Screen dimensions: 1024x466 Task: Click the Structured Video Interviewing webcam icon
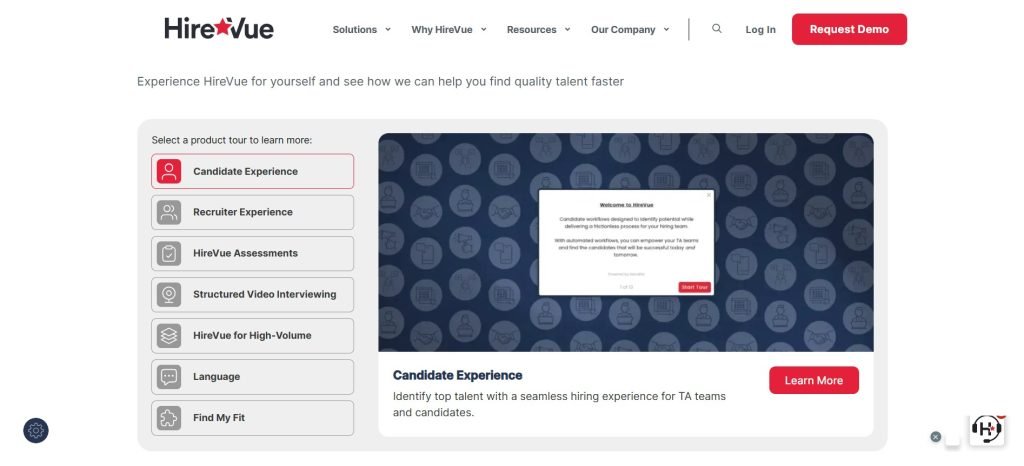[x=169, y=295]
